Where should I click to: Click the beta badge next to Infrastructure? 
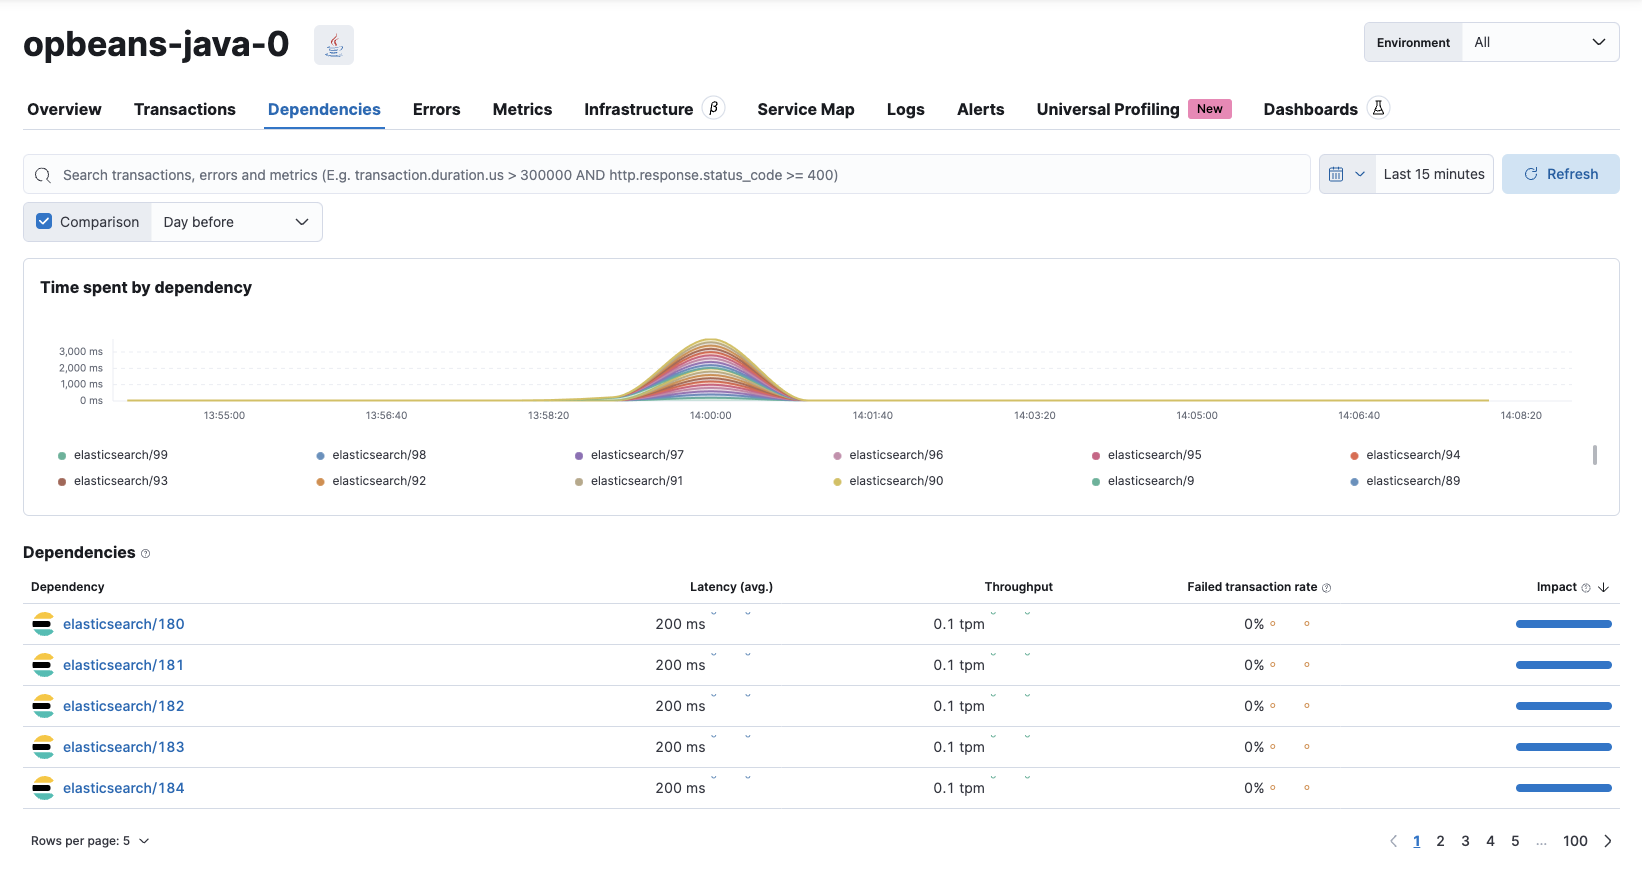pyautogui.click(x=713, y=108)
